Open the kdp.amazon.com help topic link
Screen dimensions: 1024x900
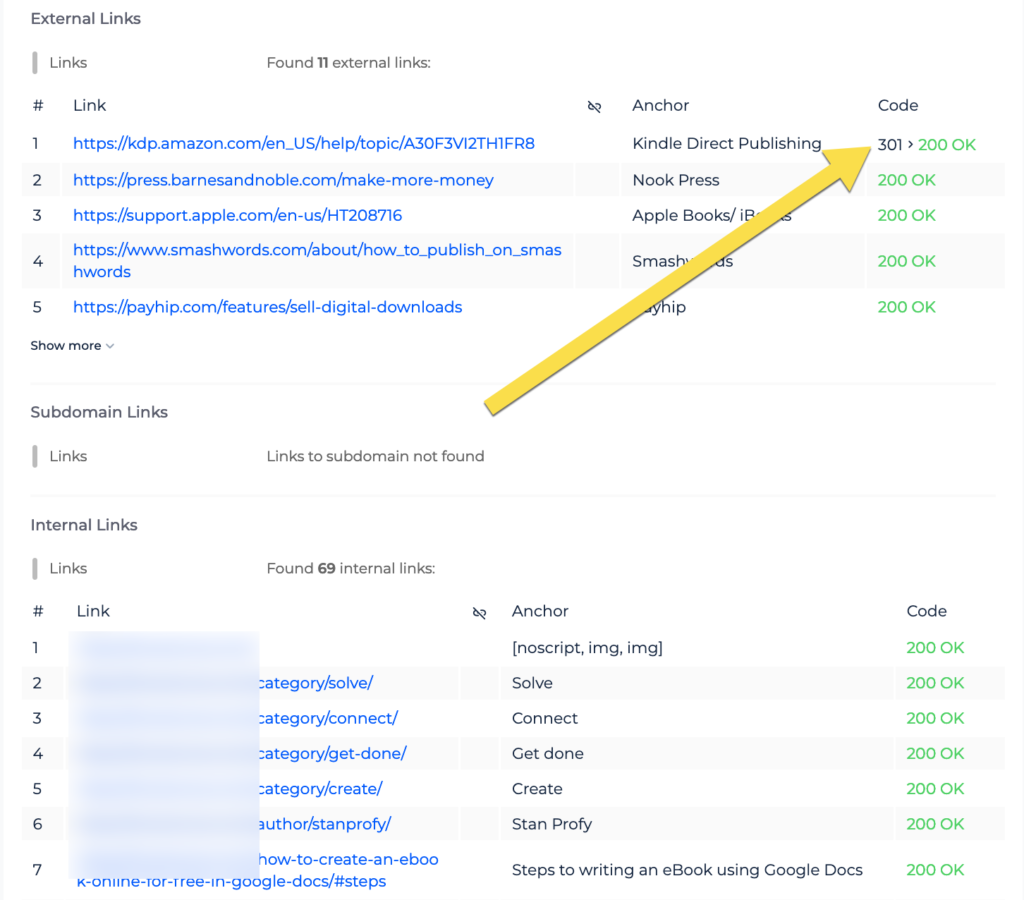[x=303, y=144]
